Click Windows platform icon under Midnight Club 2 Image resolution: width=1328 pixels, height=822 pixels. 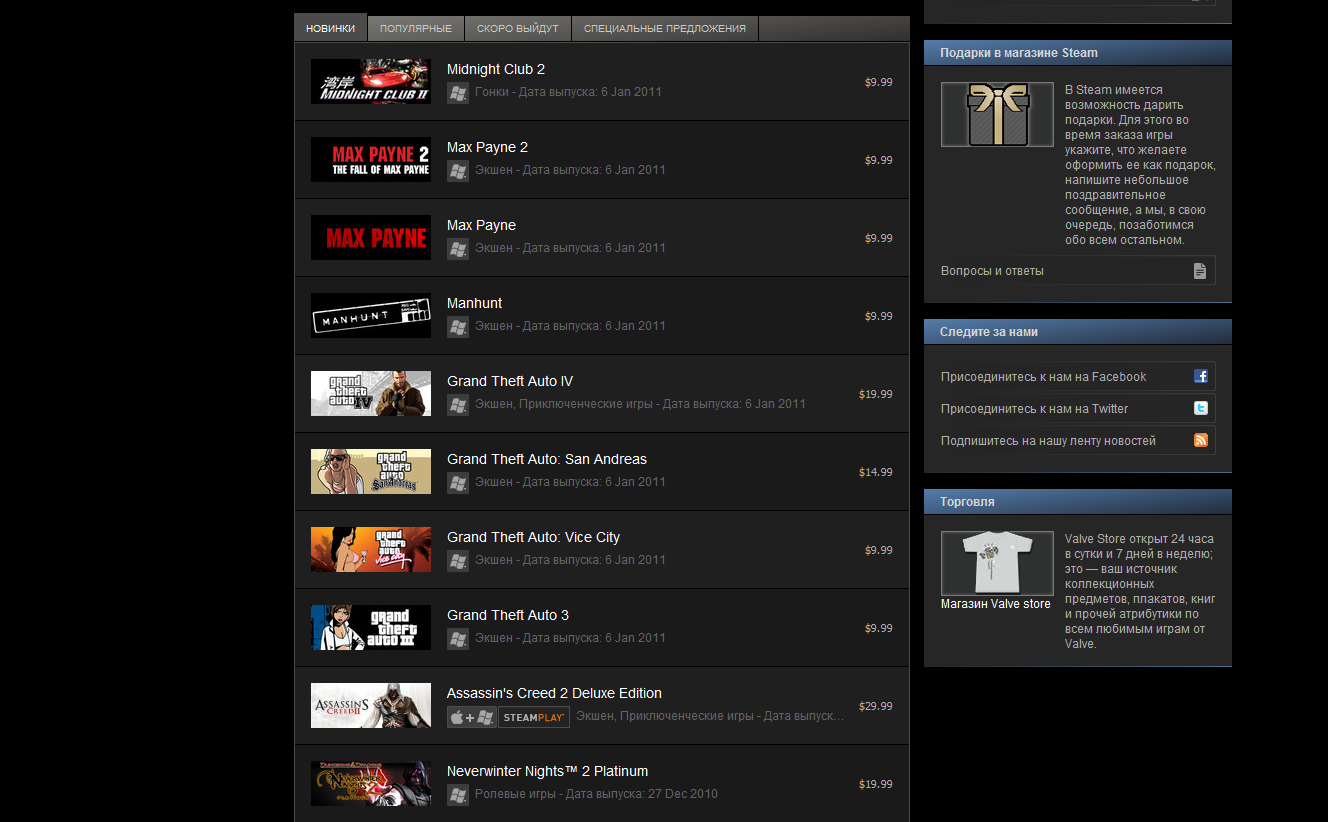click(458, 93)
